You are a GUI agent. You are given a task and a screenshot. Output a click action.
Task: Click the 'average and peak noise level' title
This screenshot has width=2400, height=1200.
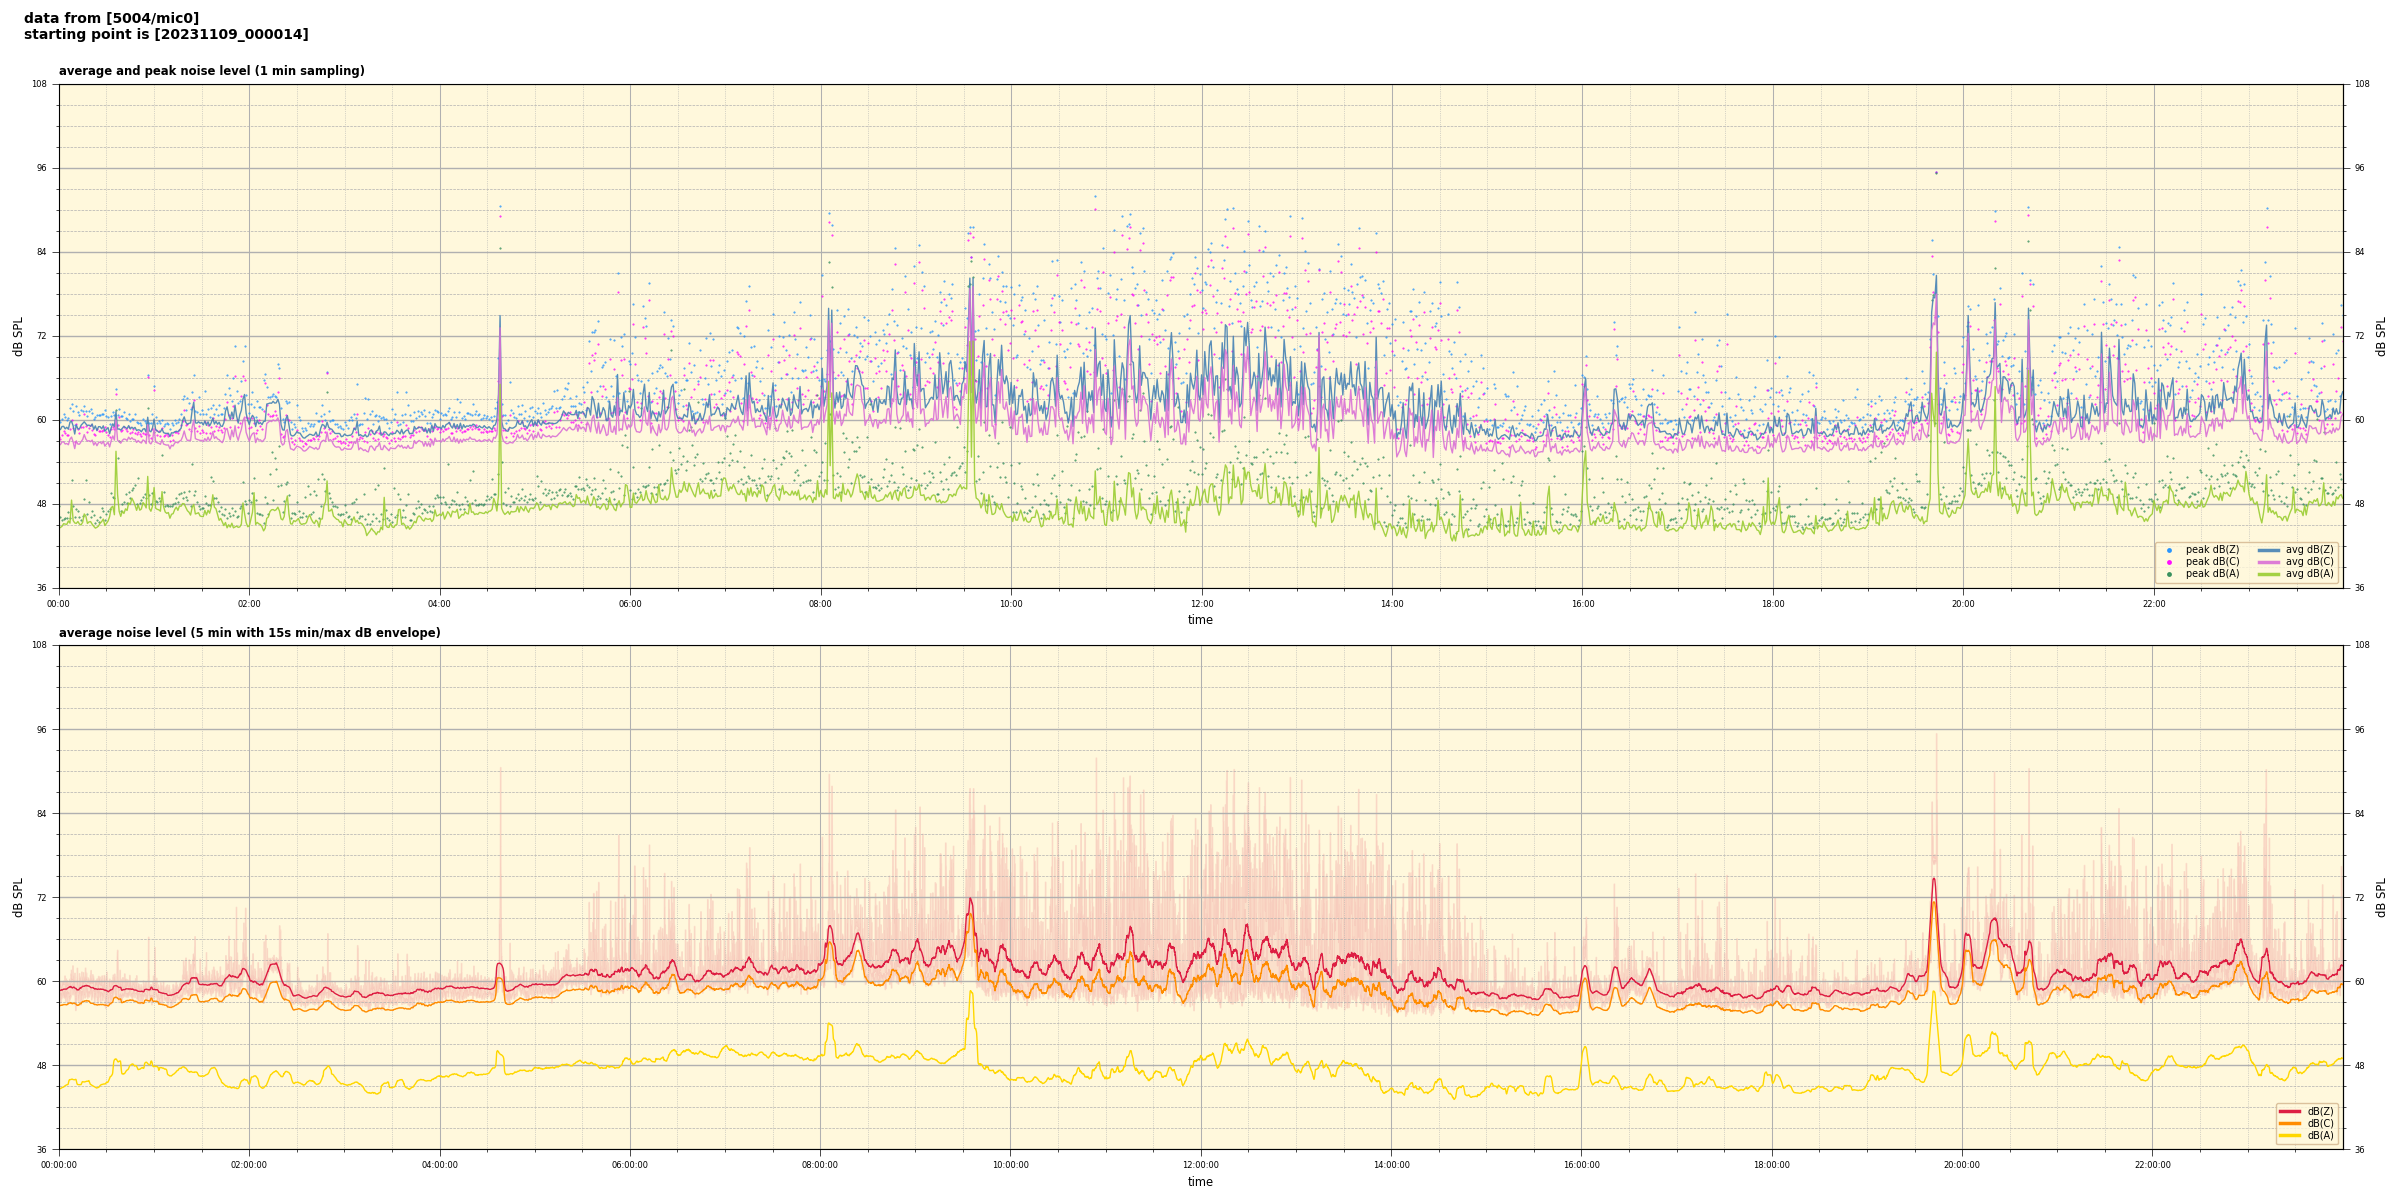click(211, 71)
